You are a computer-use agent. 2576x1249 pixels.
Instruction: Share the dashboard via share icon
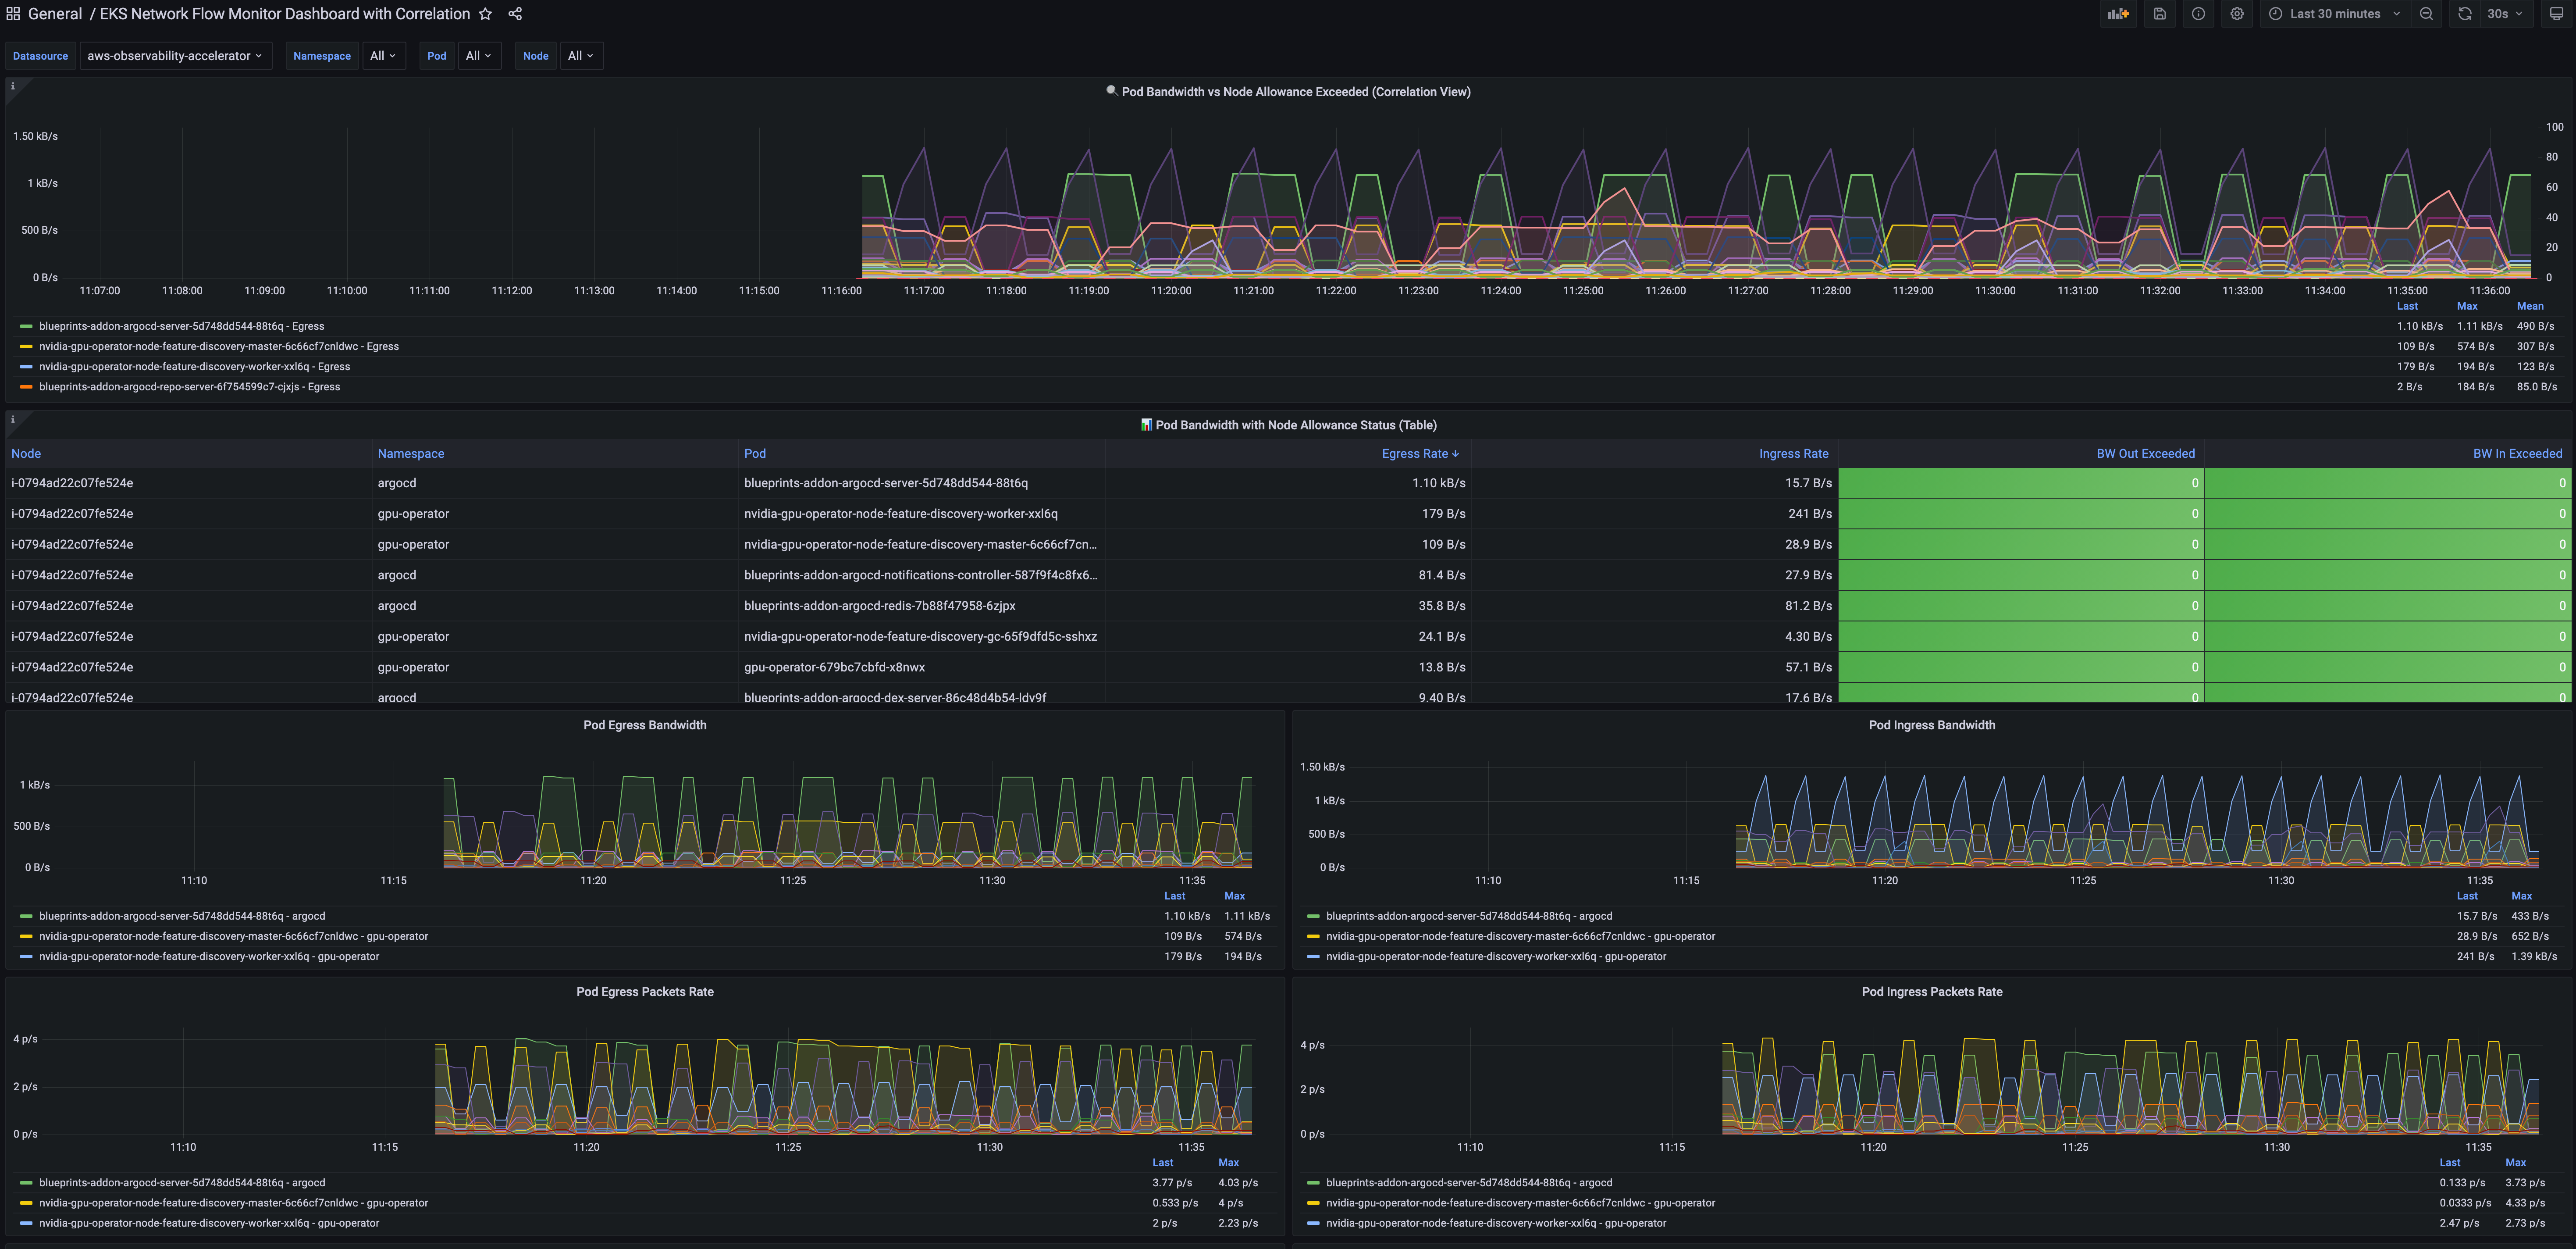(515, 14)
